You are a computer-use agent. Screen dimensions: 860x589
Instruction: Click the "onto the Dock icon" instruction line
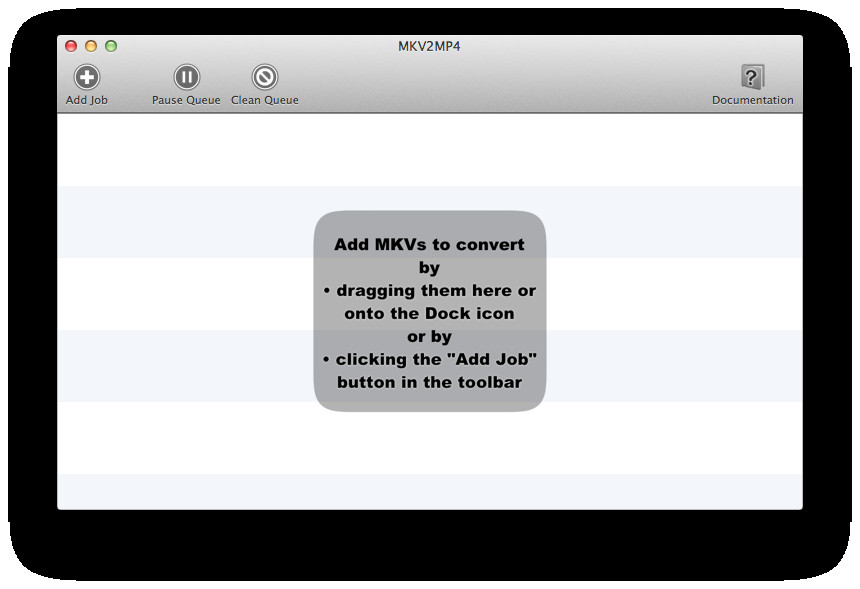click(x=429, y=314)
